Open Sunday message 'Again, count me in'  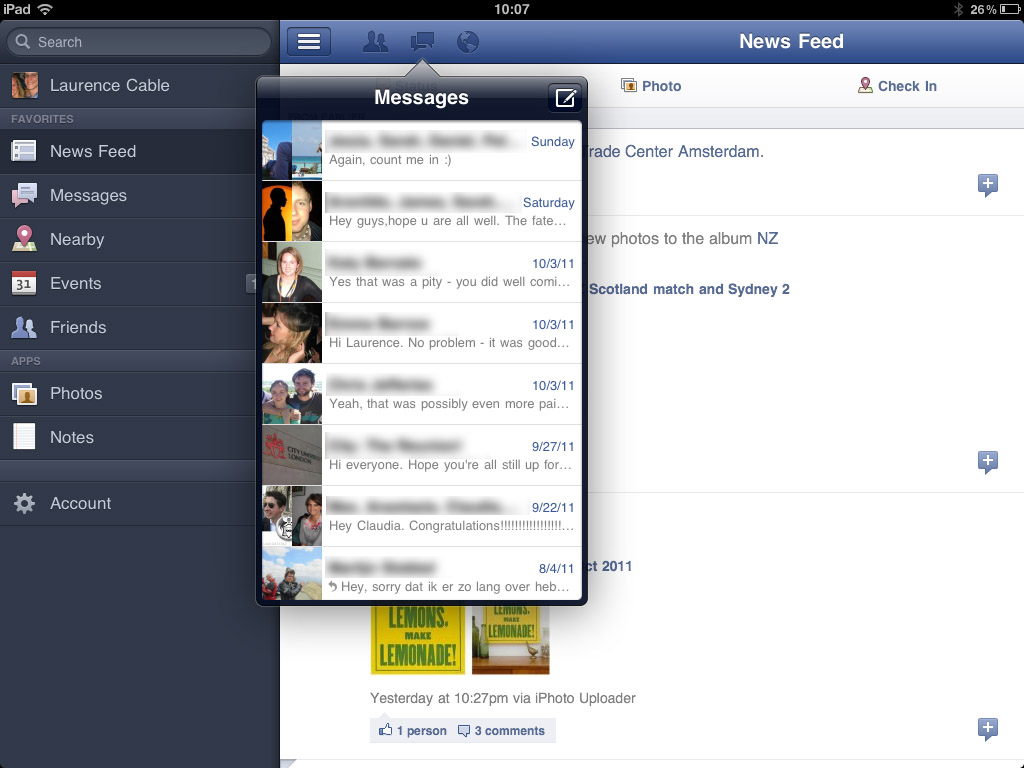coord(422,151)
